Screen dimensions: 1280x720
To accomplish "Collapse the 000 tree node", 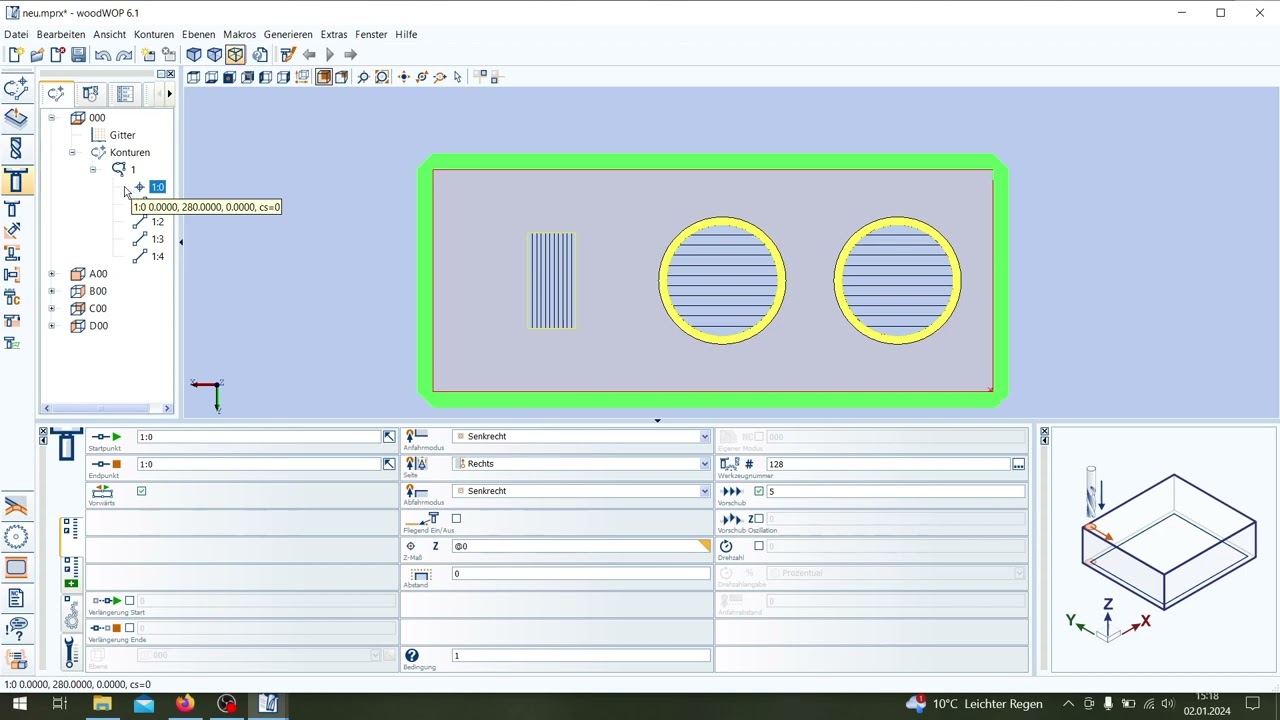I will 52,118.
